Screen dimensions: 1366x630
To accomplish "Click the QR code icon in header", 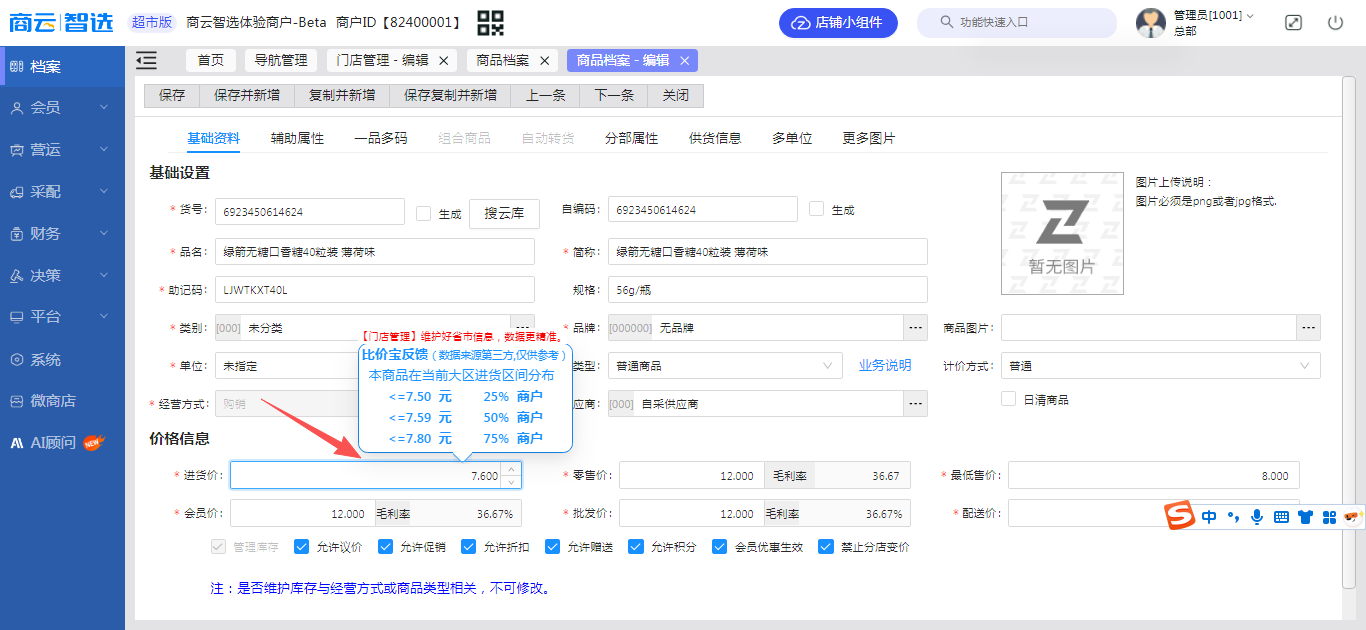I will tap(490, 22).
